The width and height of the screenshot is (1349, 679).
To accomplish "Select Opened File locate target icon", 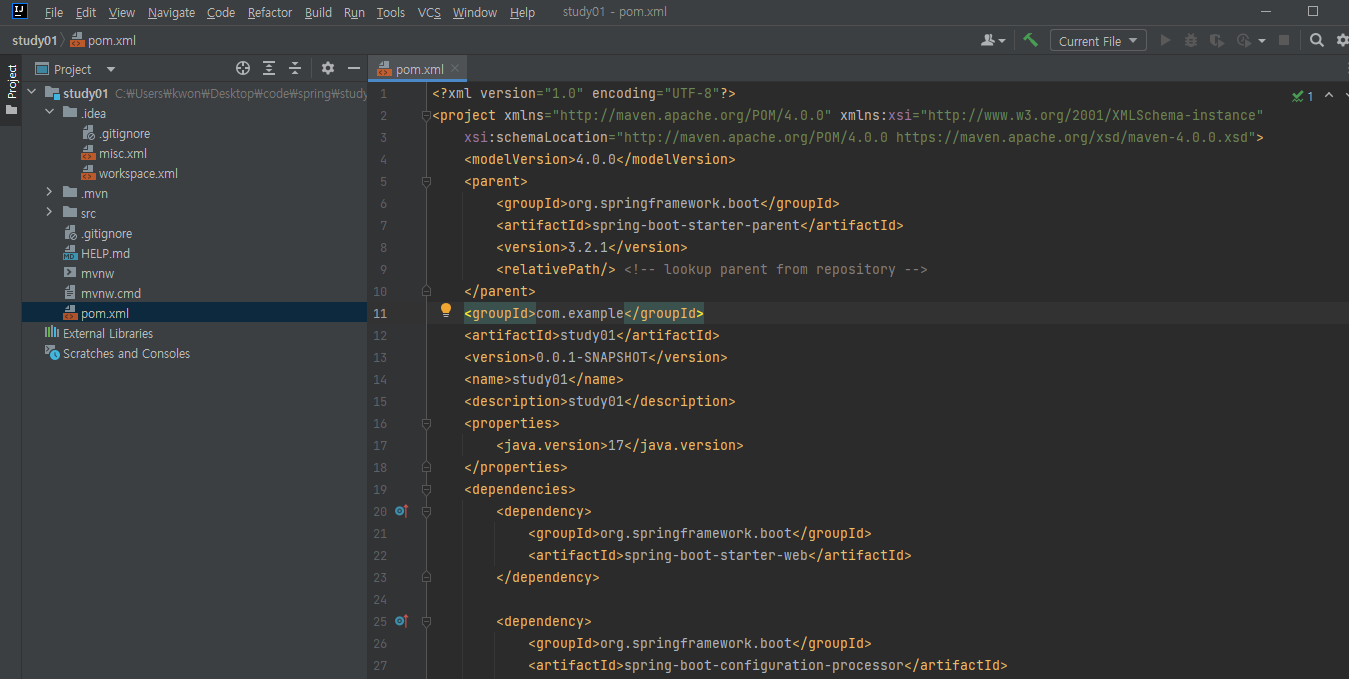I will tap(242, 68).
